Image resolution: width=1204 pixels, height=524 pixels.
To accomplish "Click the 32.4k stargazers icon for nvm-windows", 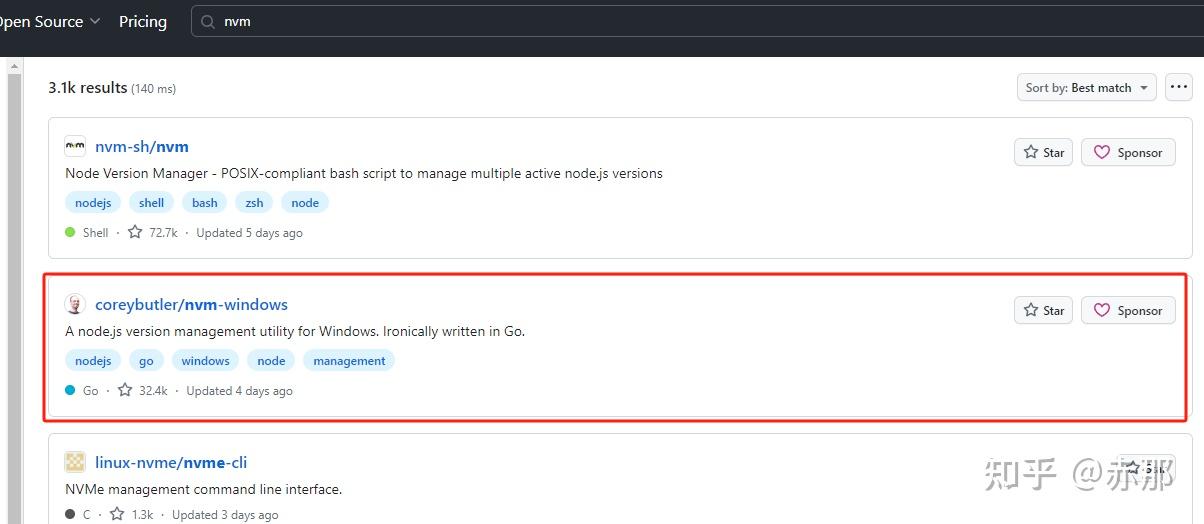I will 125,390.
